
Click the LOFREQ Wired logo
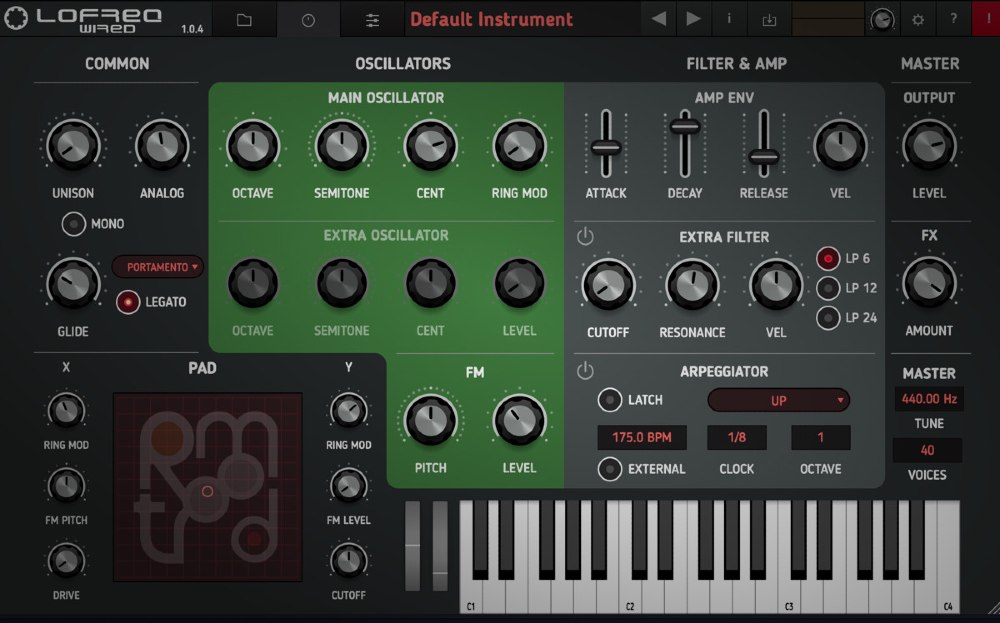[x=85, y=17]
